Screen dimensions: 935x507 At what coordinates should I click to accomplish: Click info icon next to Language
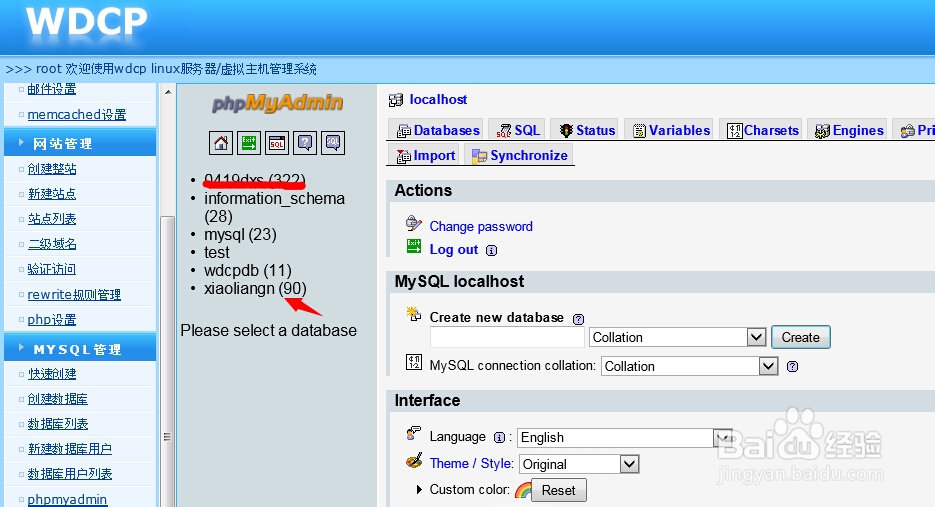[500, 438]
